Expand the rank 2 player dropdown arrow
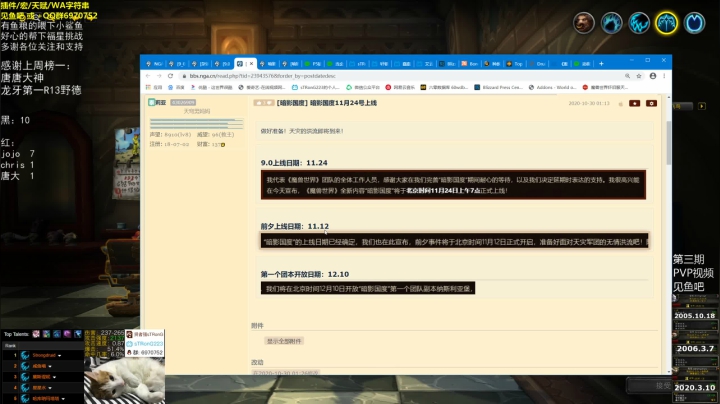The image size is (720, 404). (50, 366)
